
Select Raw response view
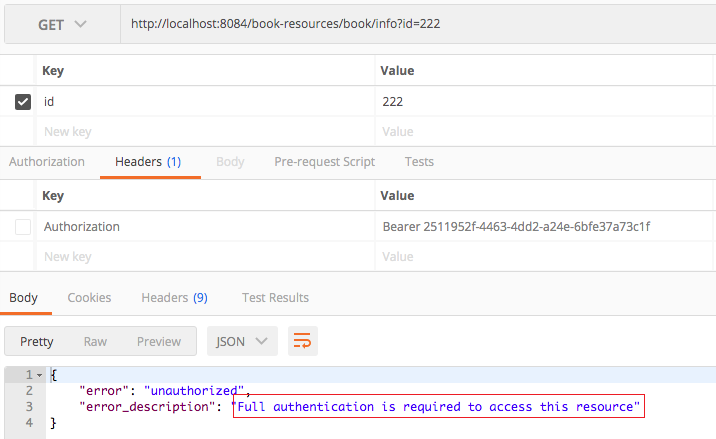click(x=95, y=341)
